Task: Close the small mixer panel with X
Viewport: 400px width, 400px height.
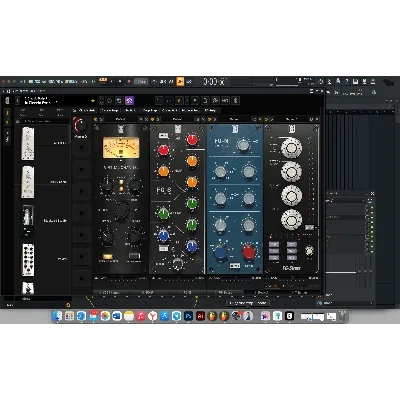Action: 372,193
